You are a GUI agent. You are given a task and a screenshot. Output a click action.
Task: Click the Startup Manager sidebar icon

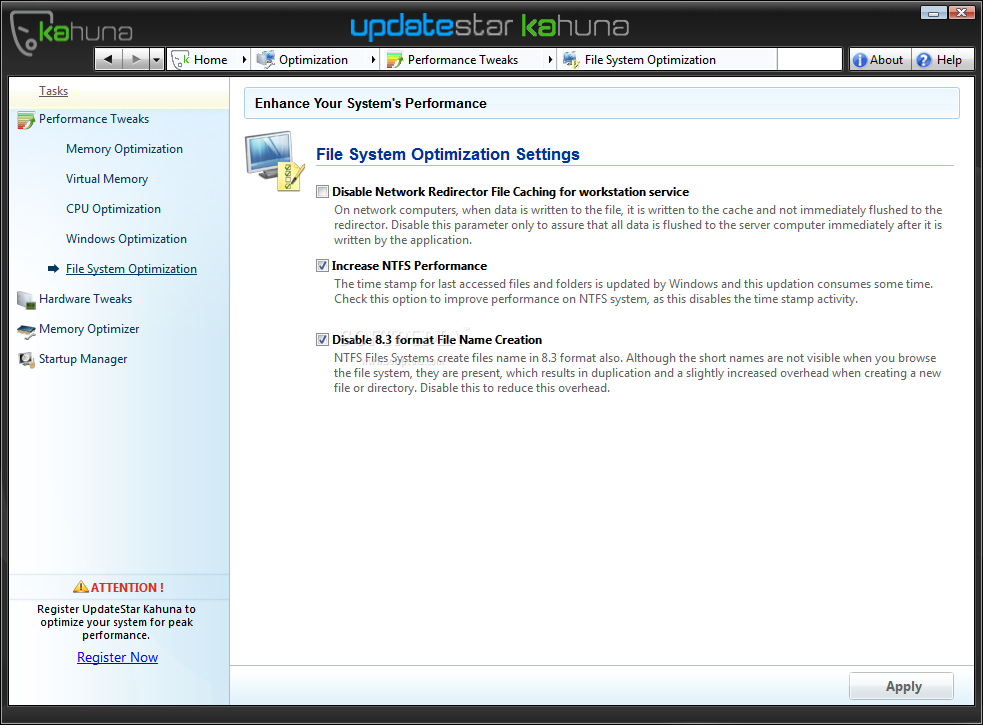click(26, 359)
